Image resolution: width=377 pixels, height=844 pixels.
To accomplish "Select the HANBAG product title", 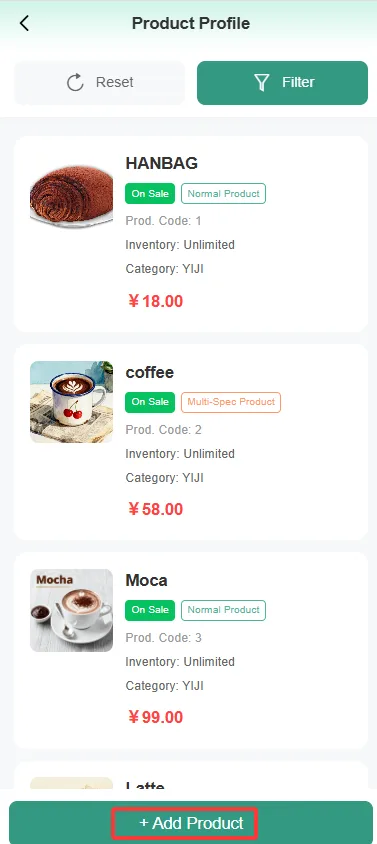I will point(162,163).
